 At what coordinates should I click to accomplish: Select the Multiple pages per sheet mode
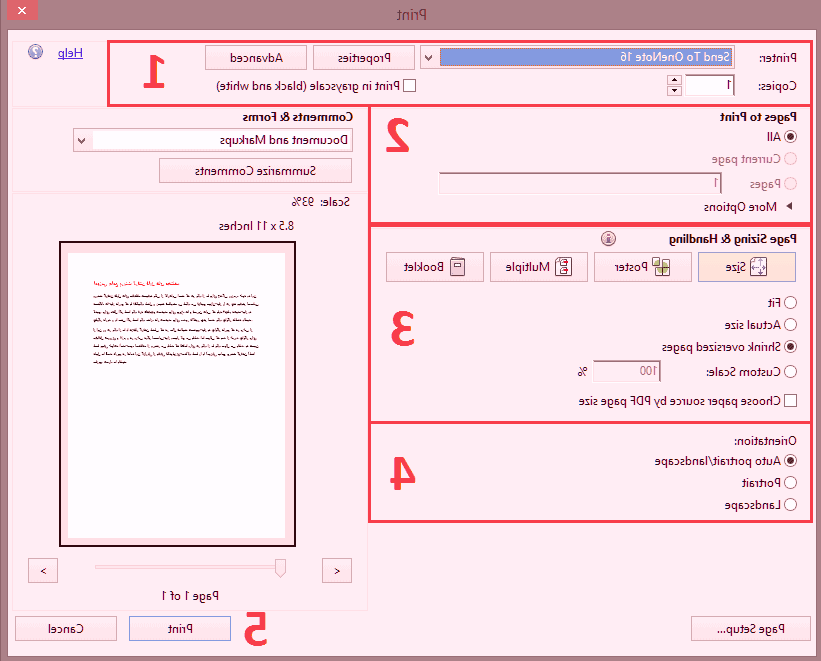tap(538, 266)
